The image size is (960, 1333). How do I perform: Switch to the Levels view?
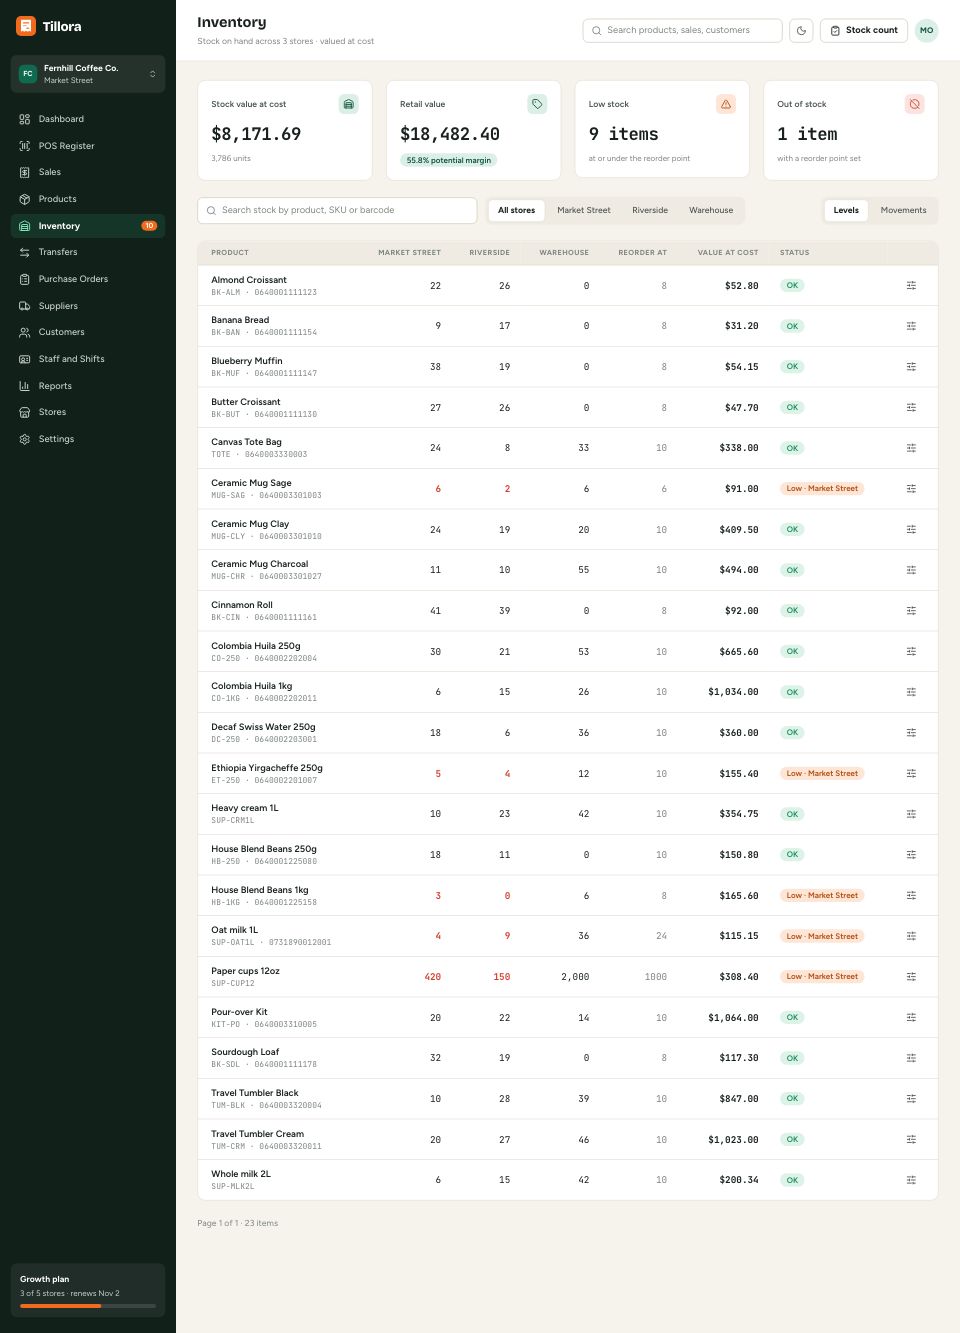[x=846, y=210]
